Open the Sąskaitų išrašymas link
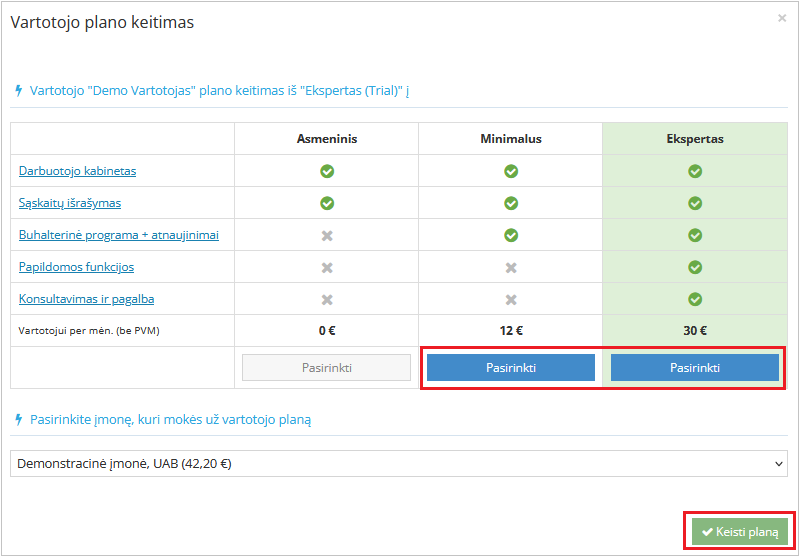Screen dimensions: 801x558 pyautogui.click(x=70, y=203)
